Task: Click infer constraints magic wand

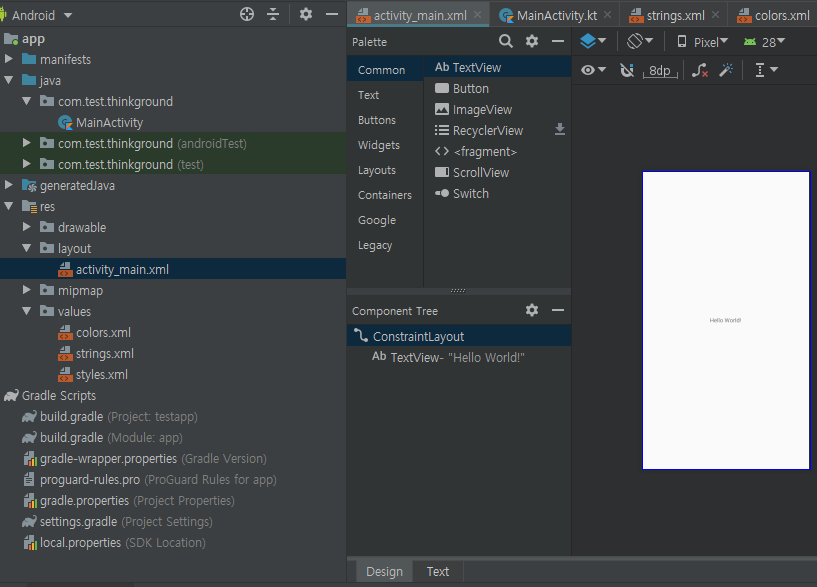Action: tap(726, 70)
